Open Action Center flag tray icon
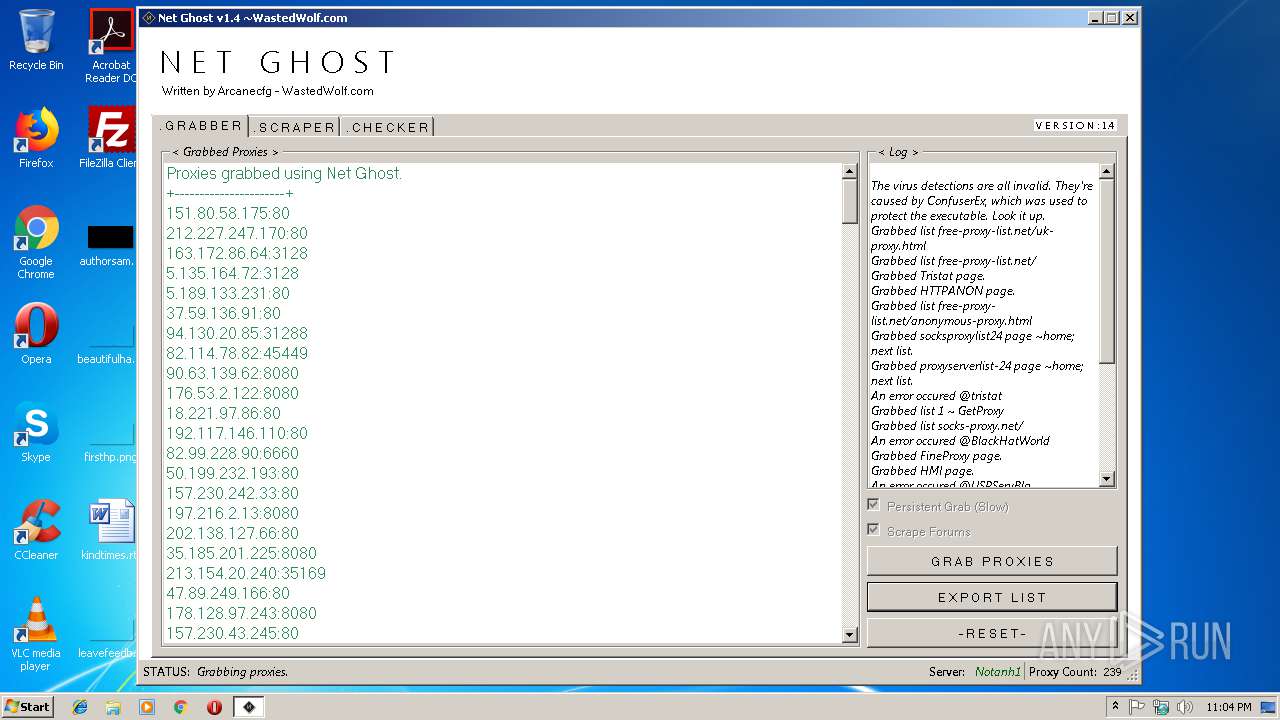Screen dimensions: 1280x720 [1137, 707]
